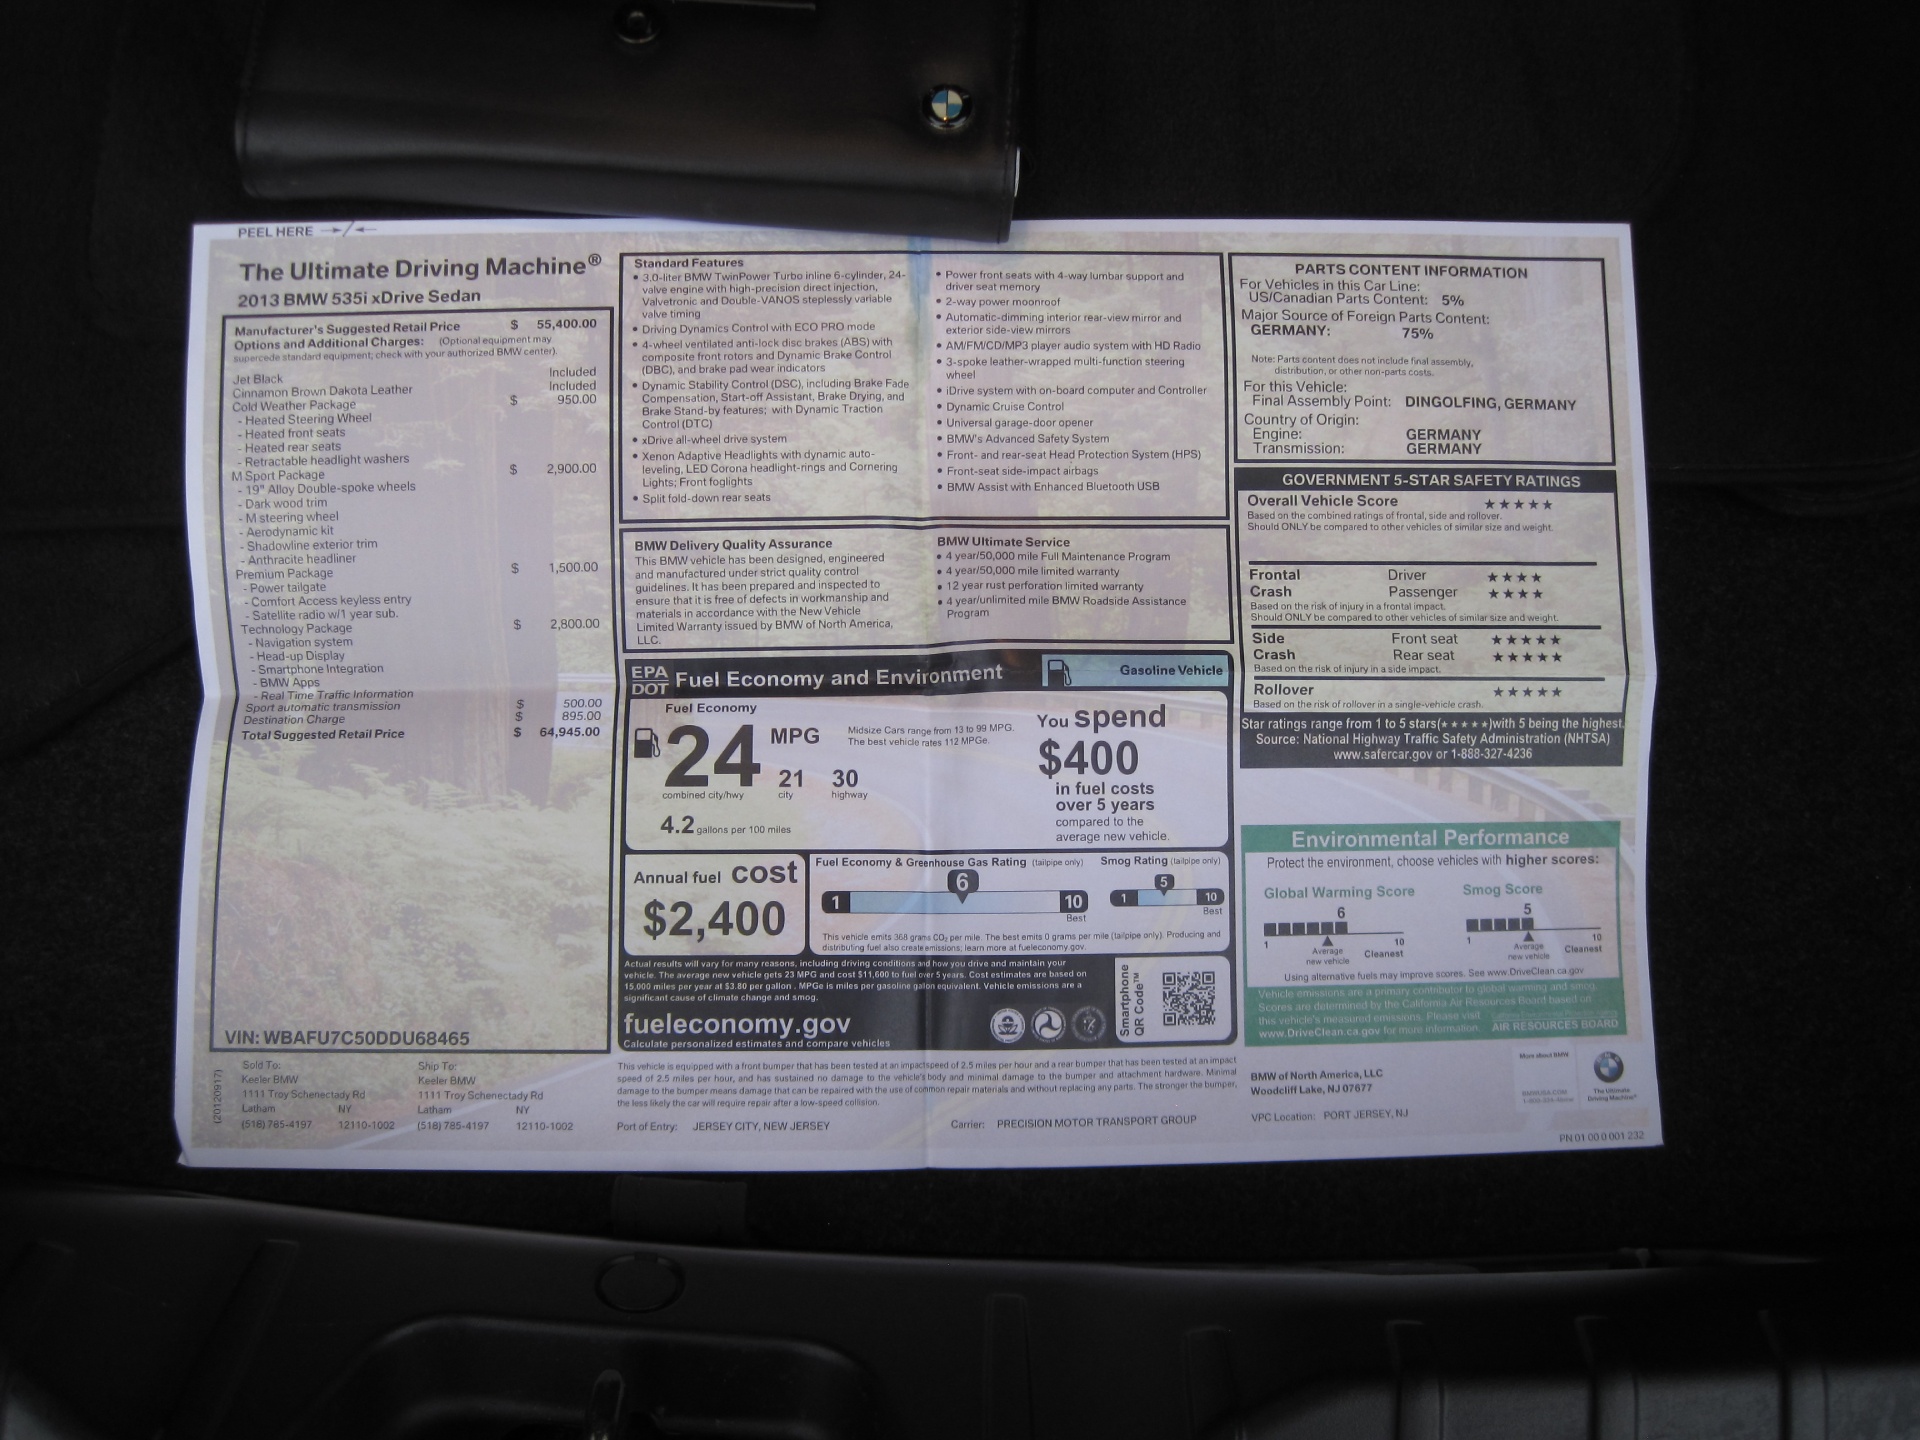This screenshot has width=1920, height=1440.
Task: Click the Standard Features heading
Action: pyautogui.click(x=689, y=263)
